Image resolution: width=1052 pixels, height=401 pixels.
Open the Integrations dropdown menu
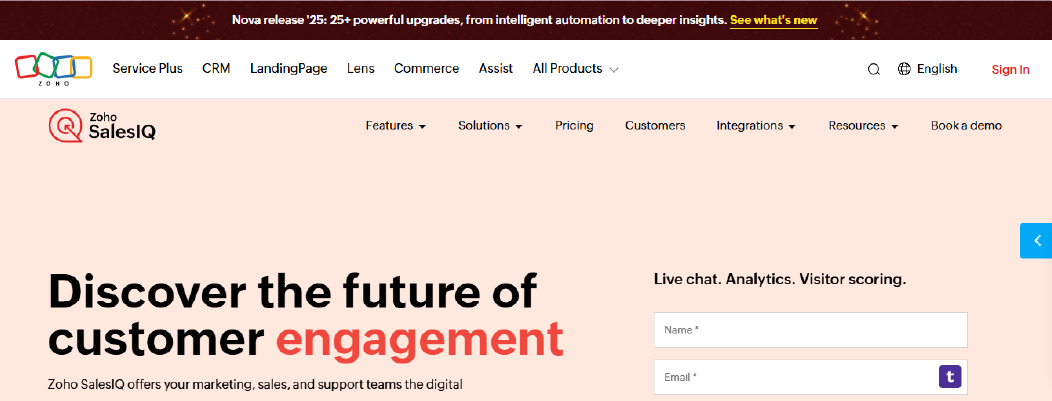(x=756, y=125)
